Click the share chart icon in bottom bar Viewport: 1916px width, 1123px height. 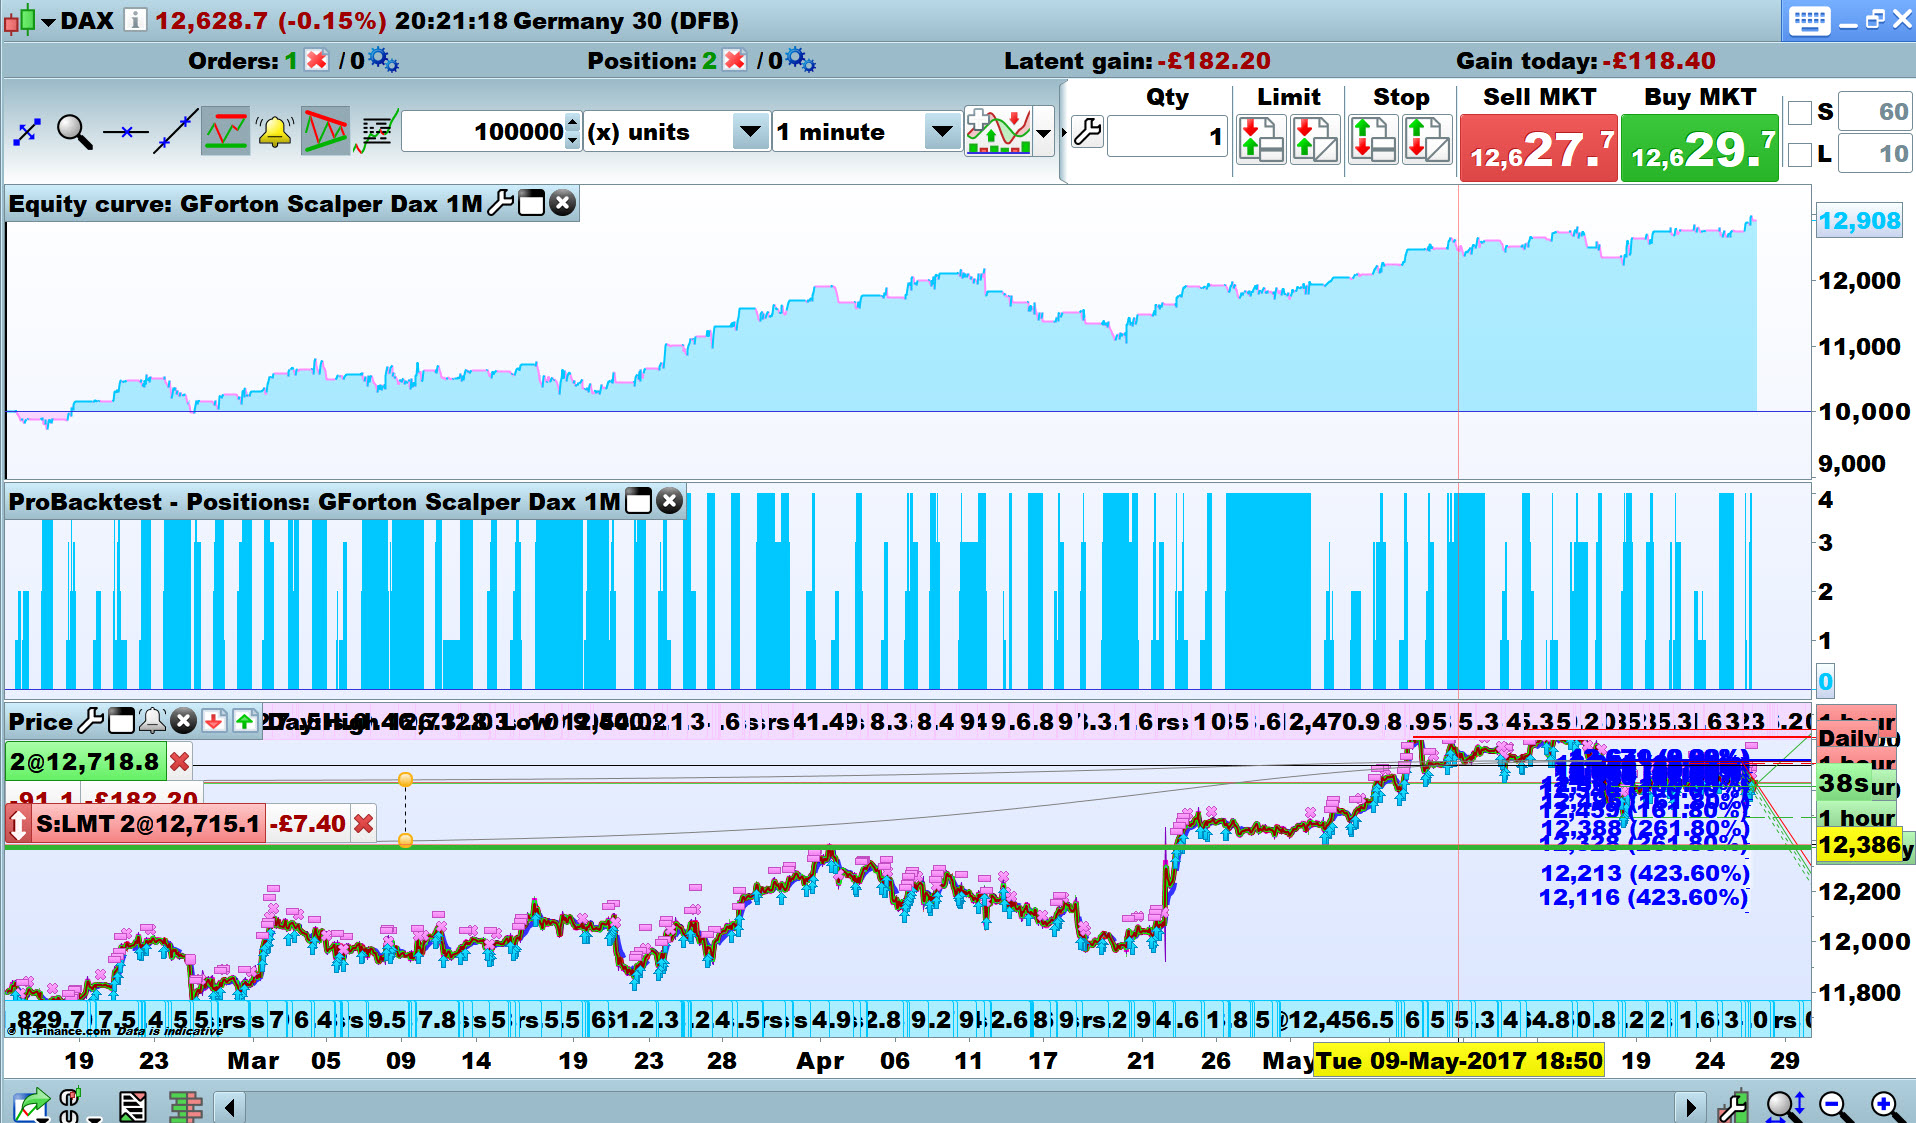(x=31, y=1105)
